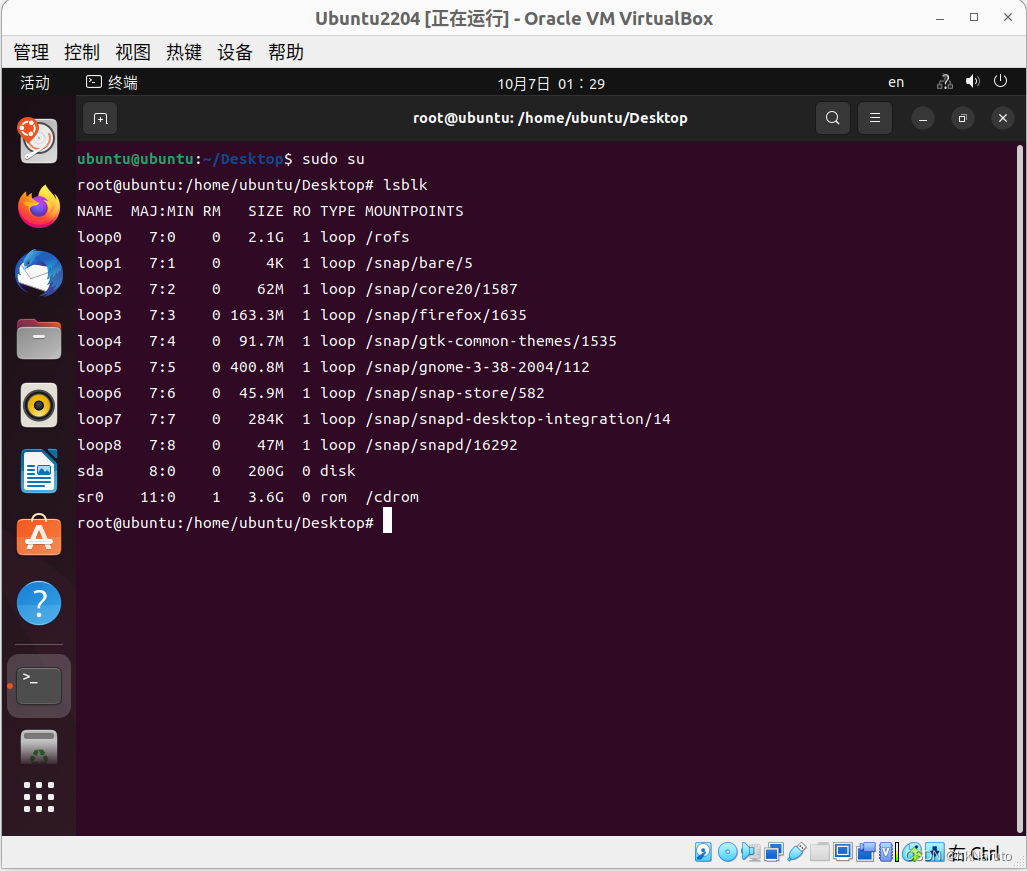Click the sr0 /cdrom row
Image resolution: width=1027 pixels, height=871 pixels.
(x=248, y=497)
